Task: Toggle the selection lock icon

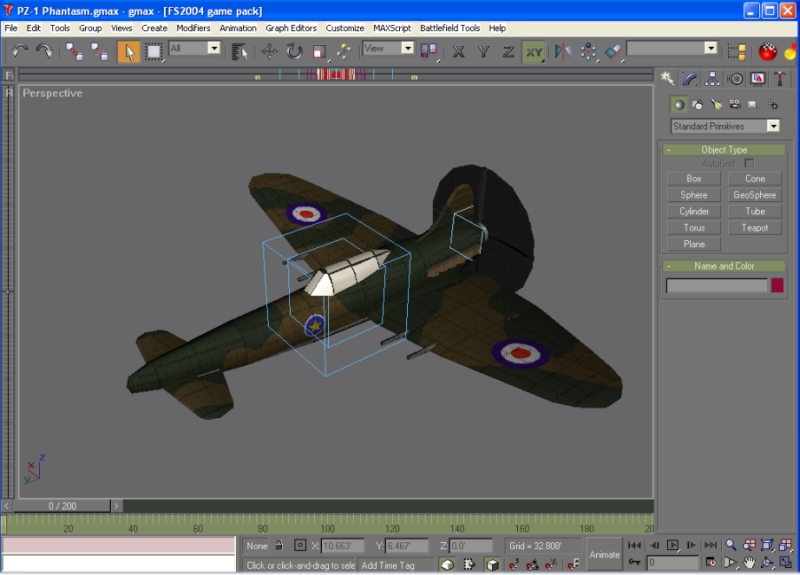Action: (x=279, y=545)
